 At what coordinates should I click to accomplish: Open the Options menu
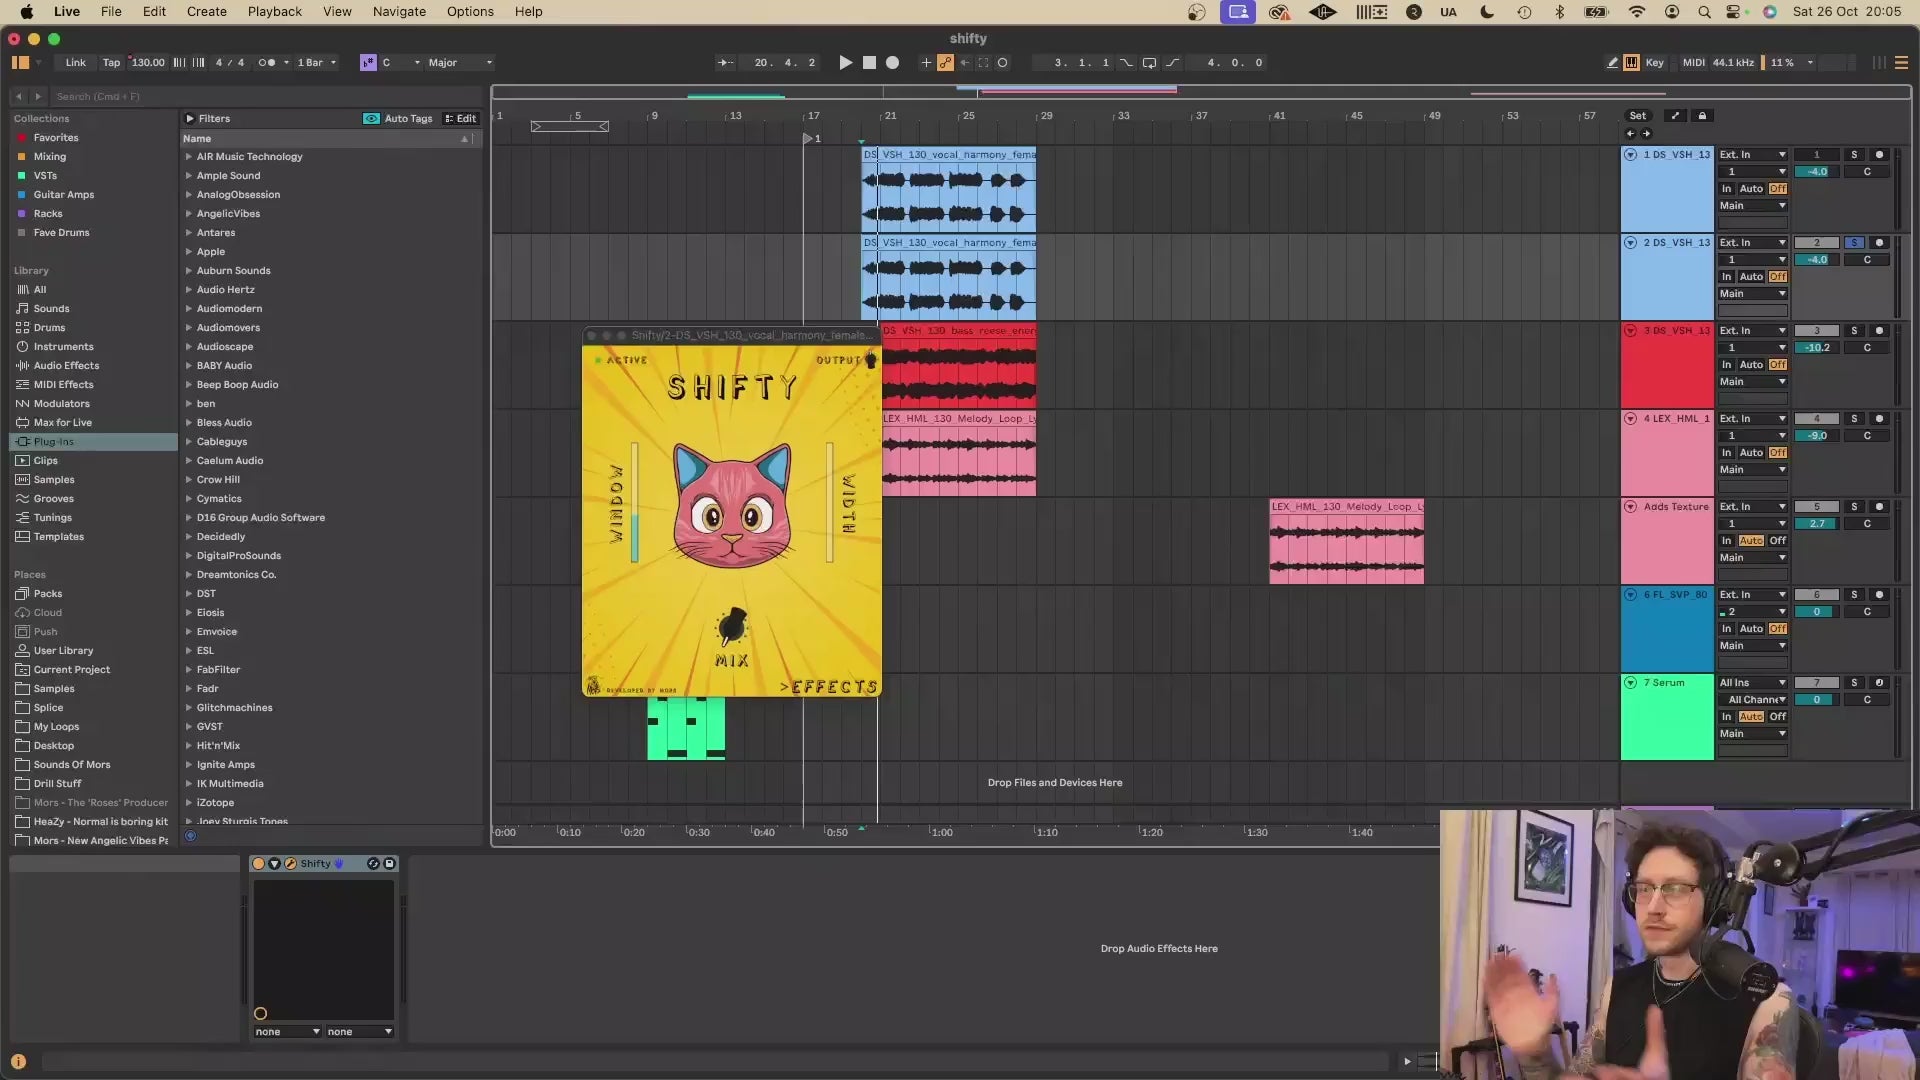click(x=470, y=12)
